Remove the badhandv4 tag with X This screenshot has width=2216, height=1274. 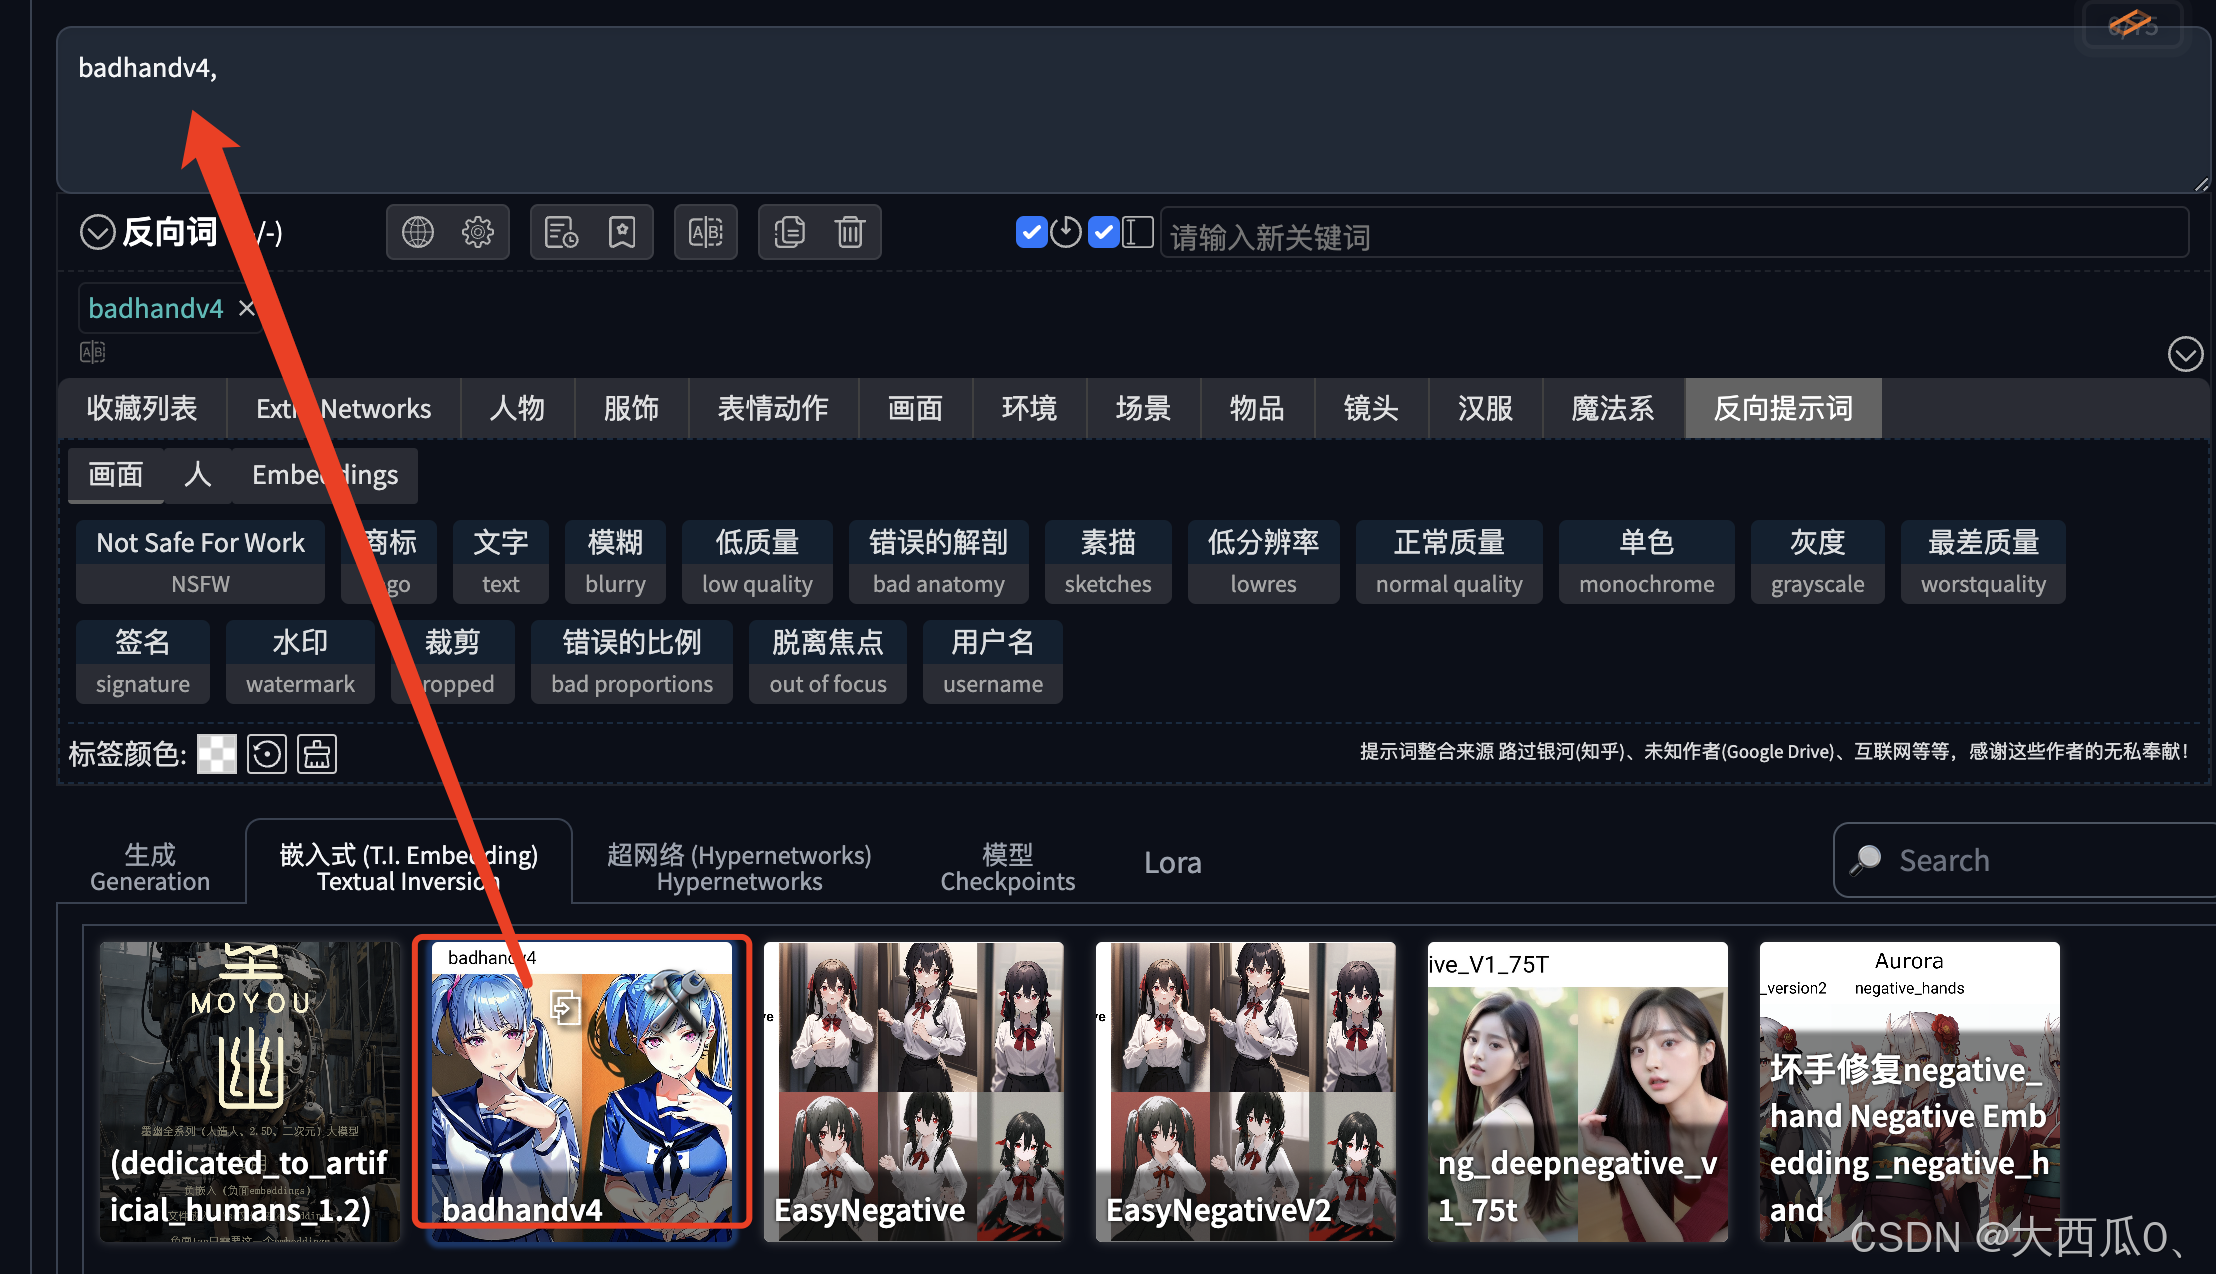(x=247, y=308)
